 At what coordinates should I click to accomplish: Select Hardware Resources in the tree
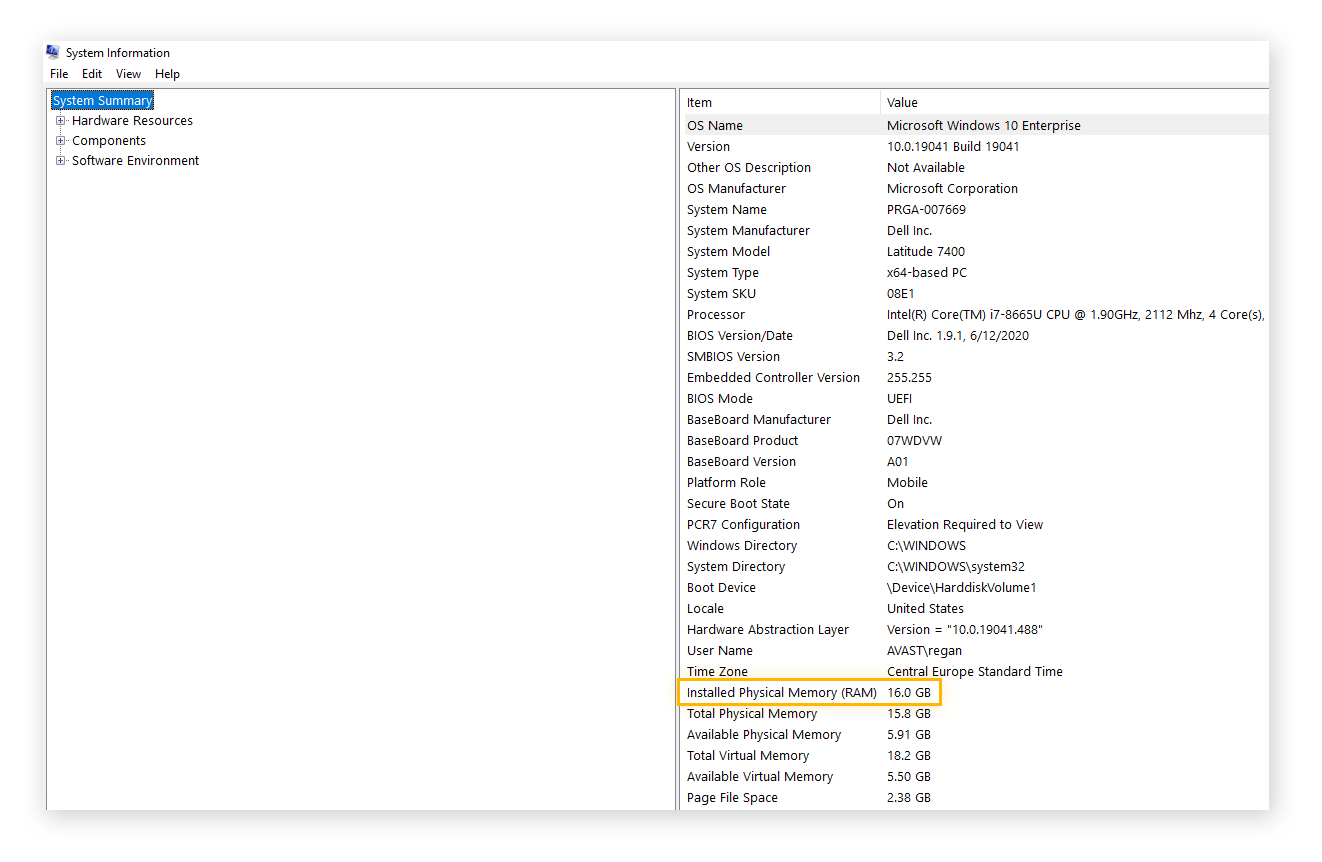click(132, 120)
